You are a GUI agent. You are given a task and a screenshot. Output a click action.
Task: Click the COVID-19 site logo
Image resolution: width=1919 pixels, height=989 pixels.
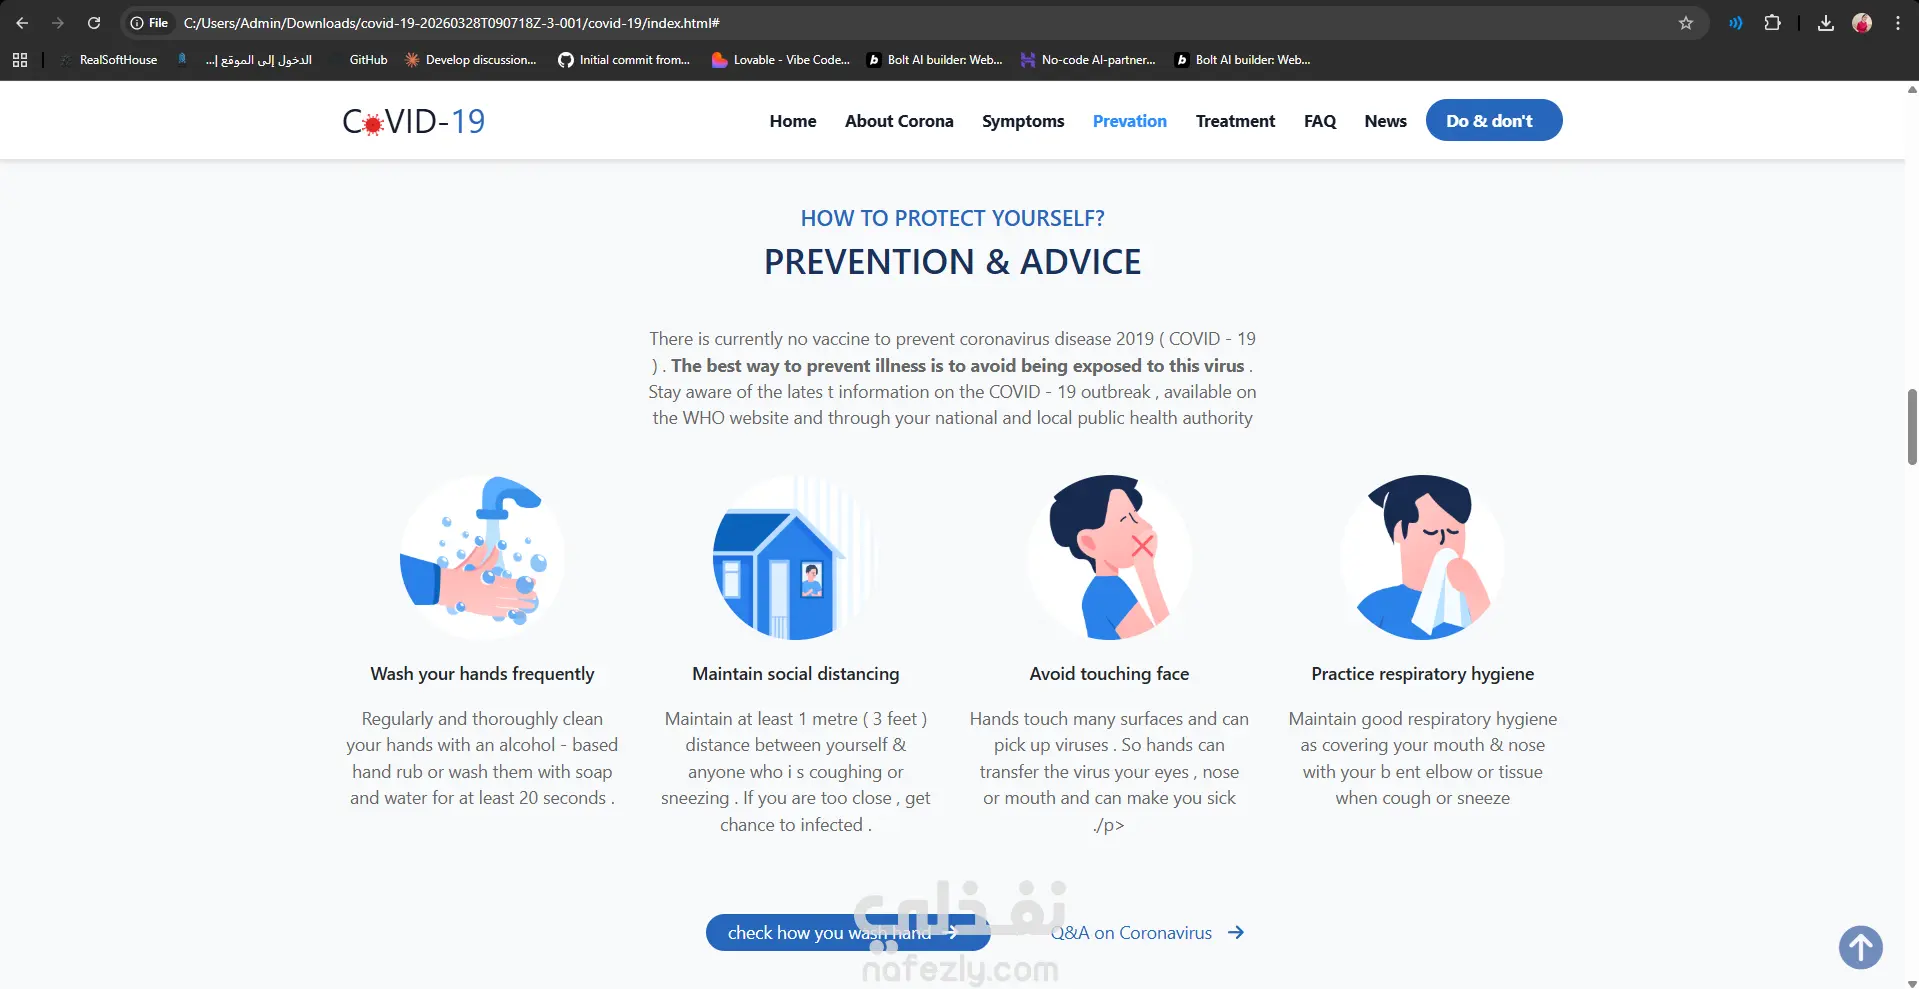pyautogui.click(x=413, y=121)
